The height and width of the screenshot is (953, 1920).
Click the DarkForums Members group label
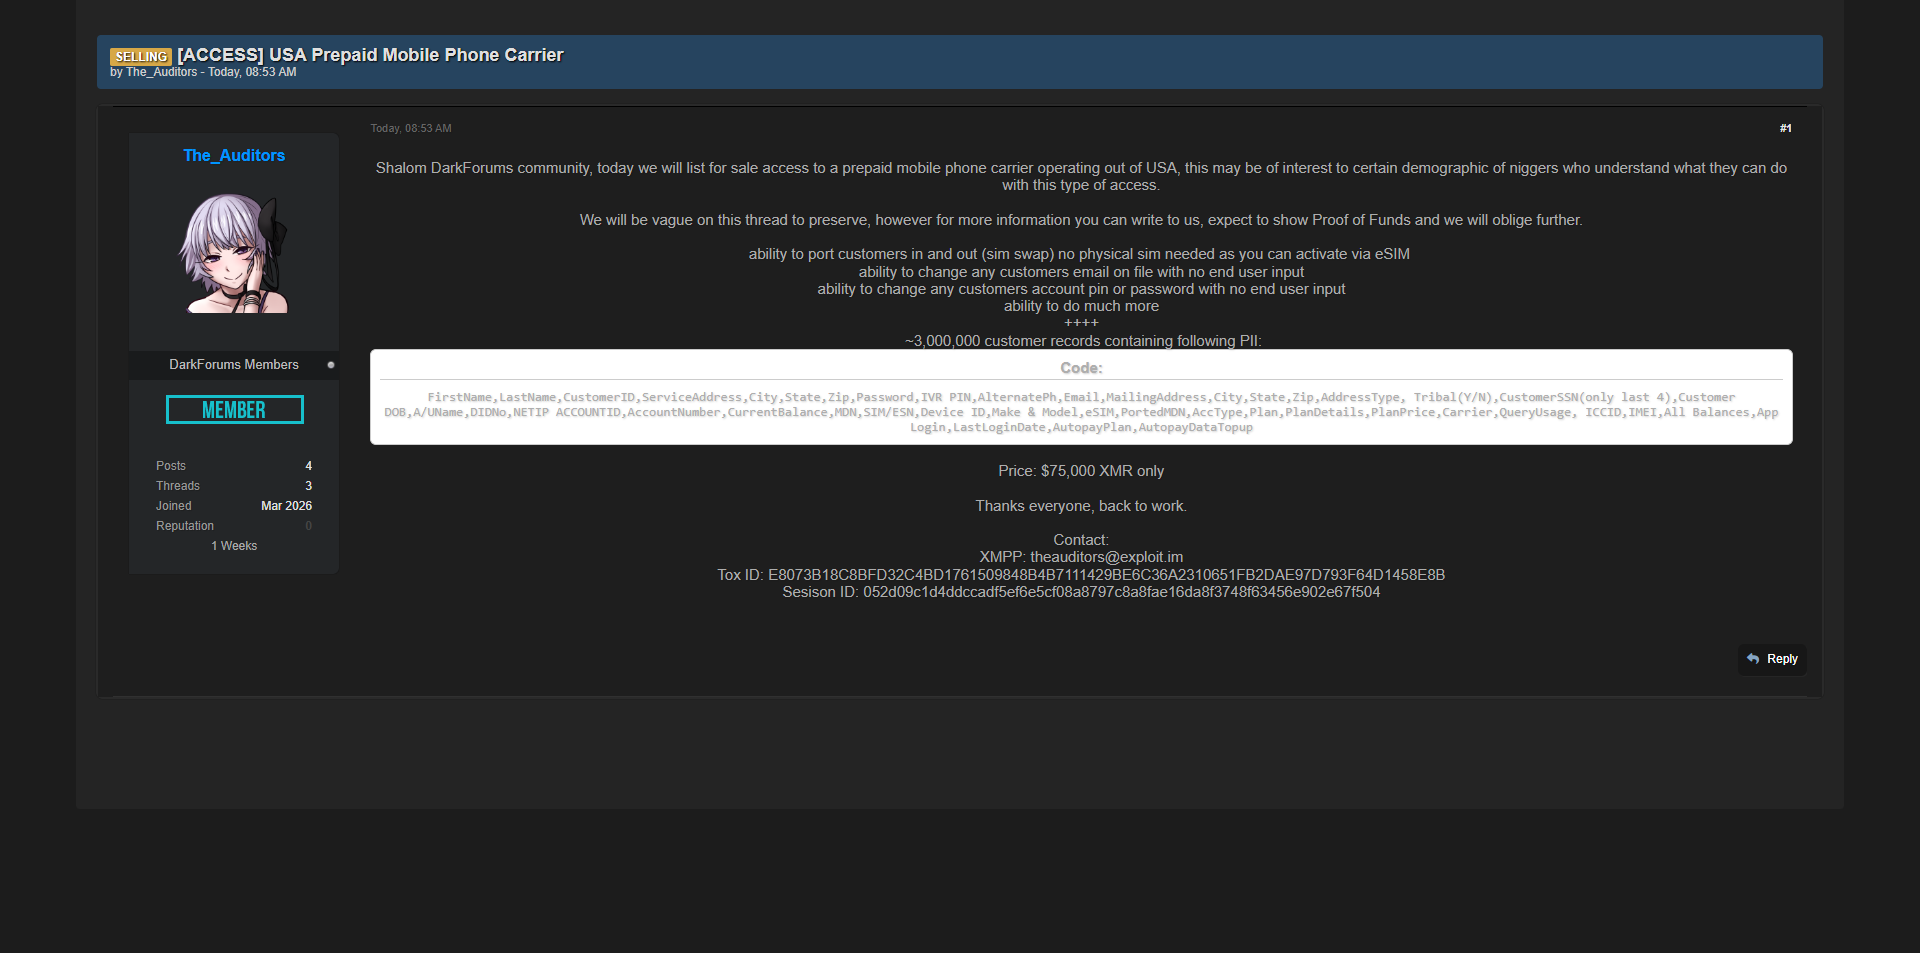click(234, 365)
